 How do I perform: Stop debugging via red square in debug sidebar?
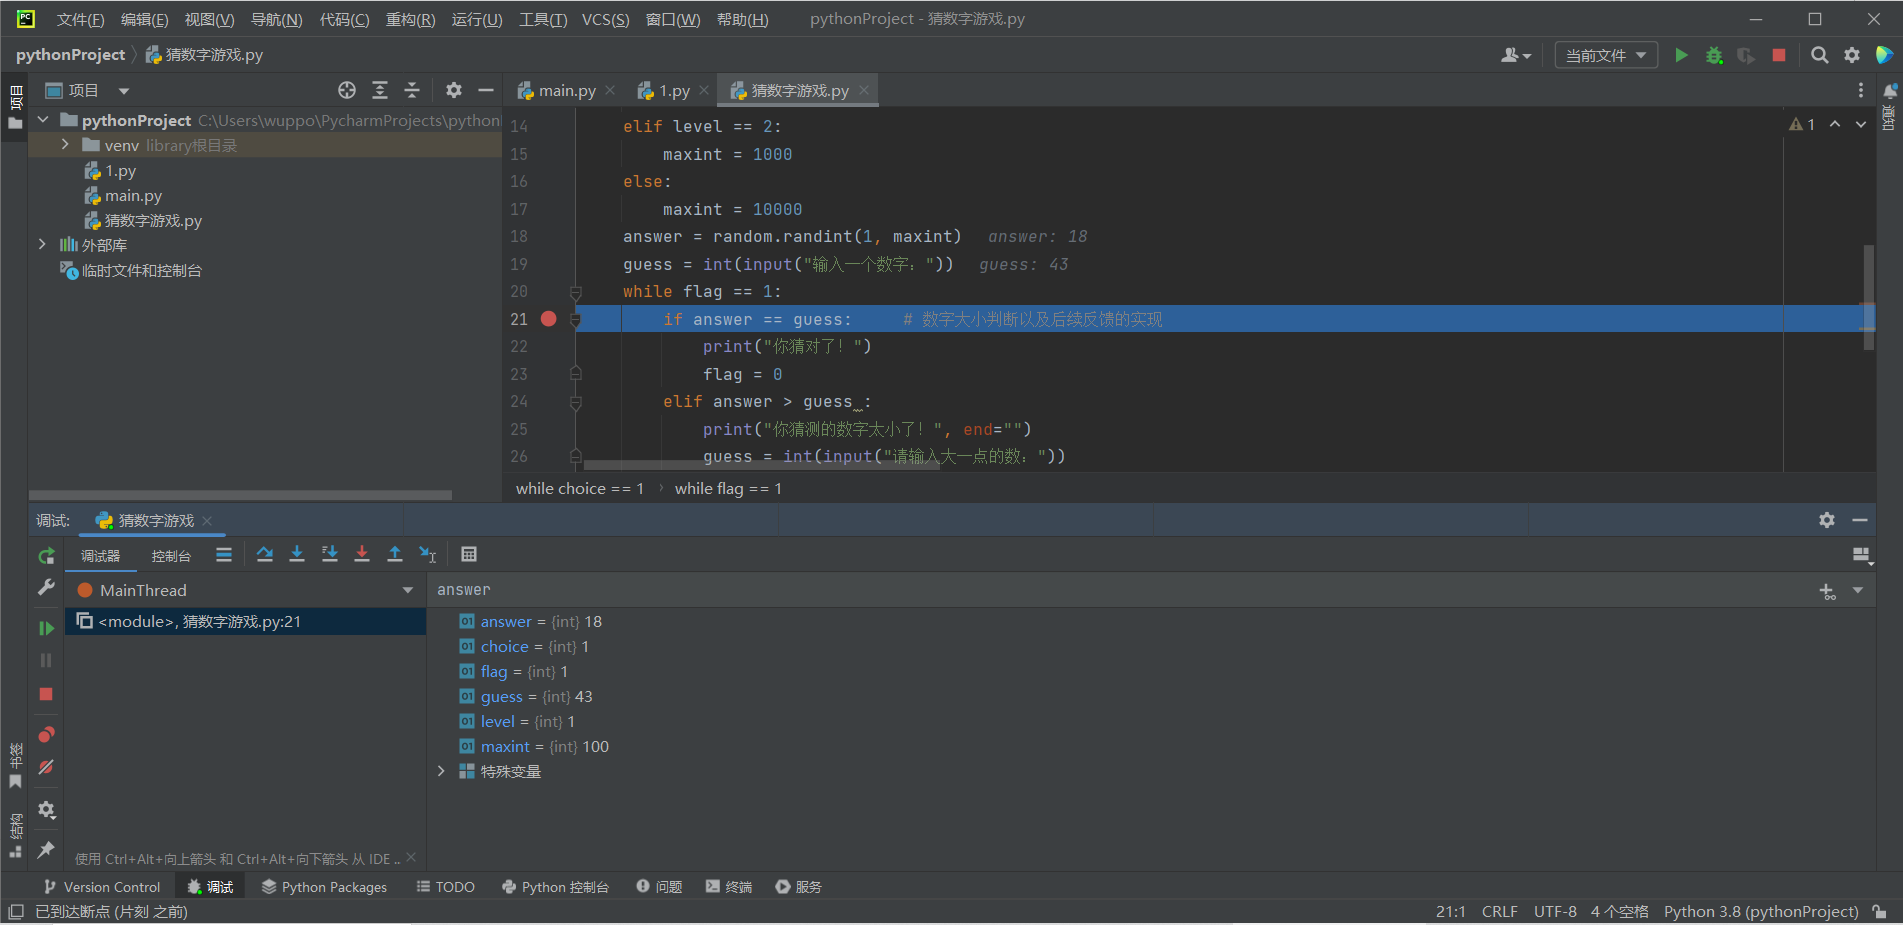click(46, 694)
